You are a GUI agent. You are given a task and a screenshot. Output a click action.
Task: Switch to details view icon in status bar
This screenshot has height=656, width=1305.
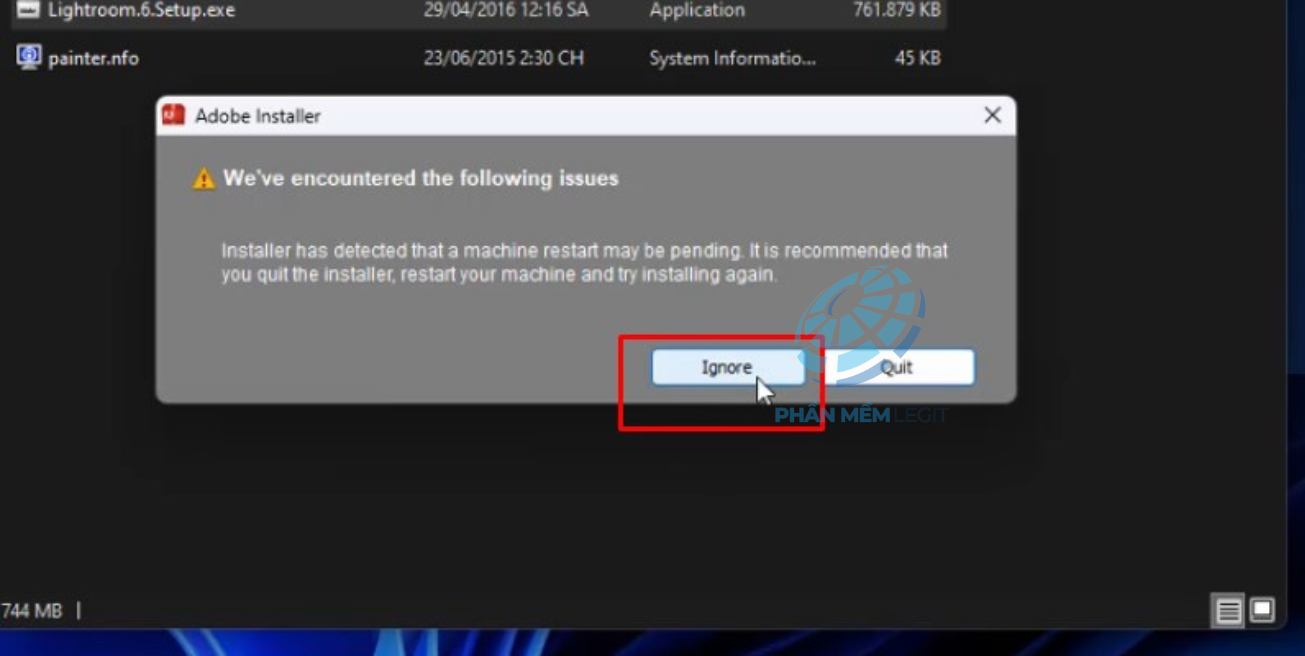[1229, 610]
